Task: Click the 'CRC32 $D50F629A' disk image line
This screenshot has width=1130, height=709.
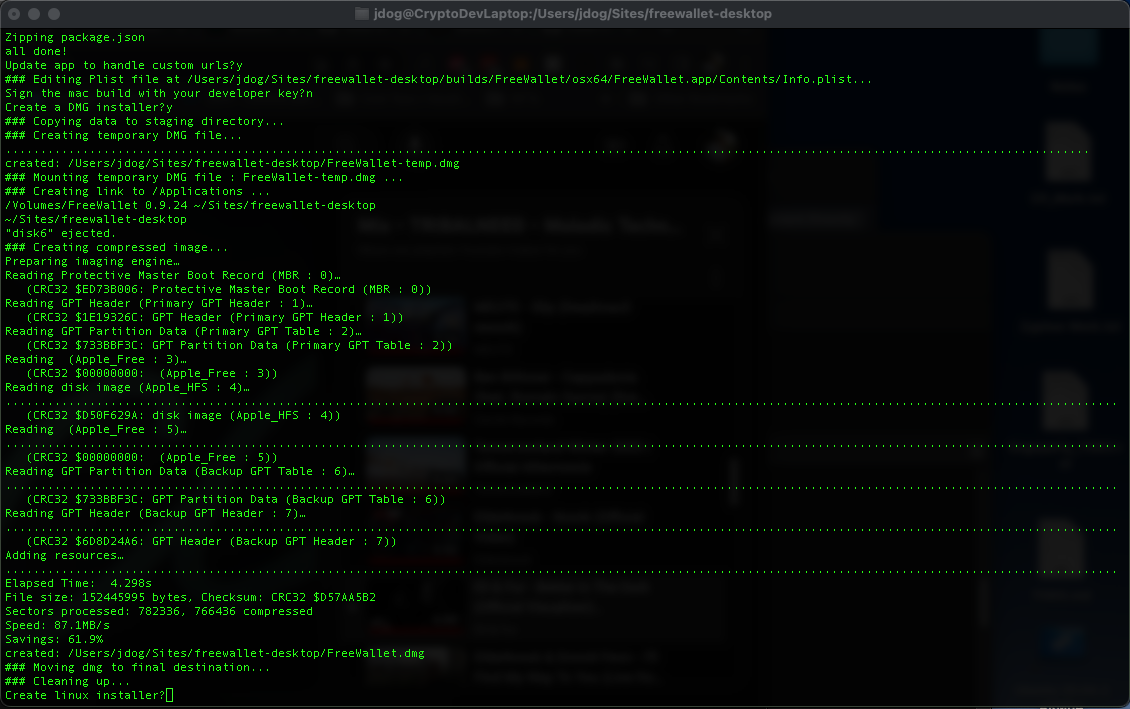Action: click(x=184, y=416)
